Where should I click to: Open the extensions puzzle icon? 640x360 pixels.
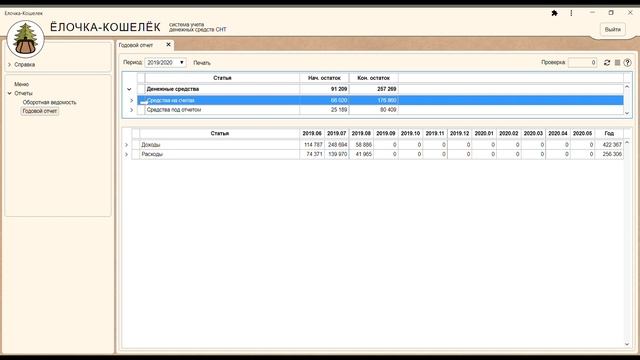tap(554, 13)
